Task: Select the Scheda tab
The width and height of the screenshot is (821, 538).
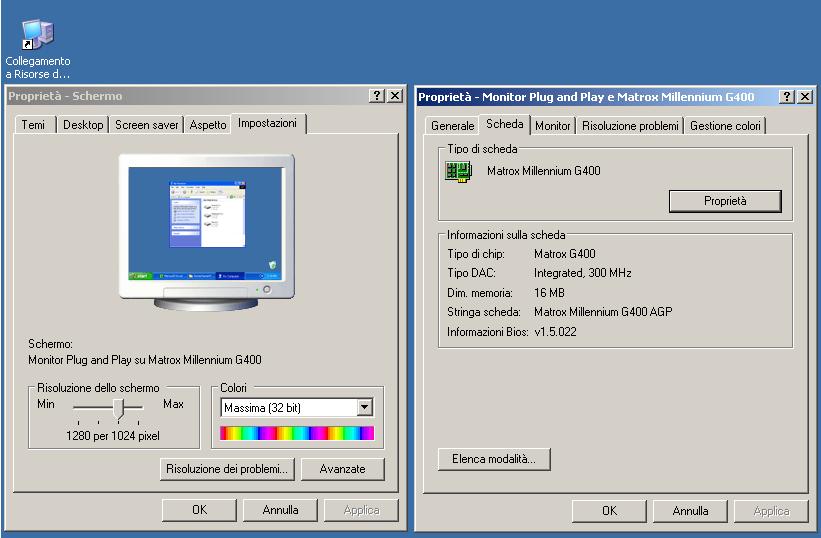Action: pyautogui.click(x=505, y=124)
